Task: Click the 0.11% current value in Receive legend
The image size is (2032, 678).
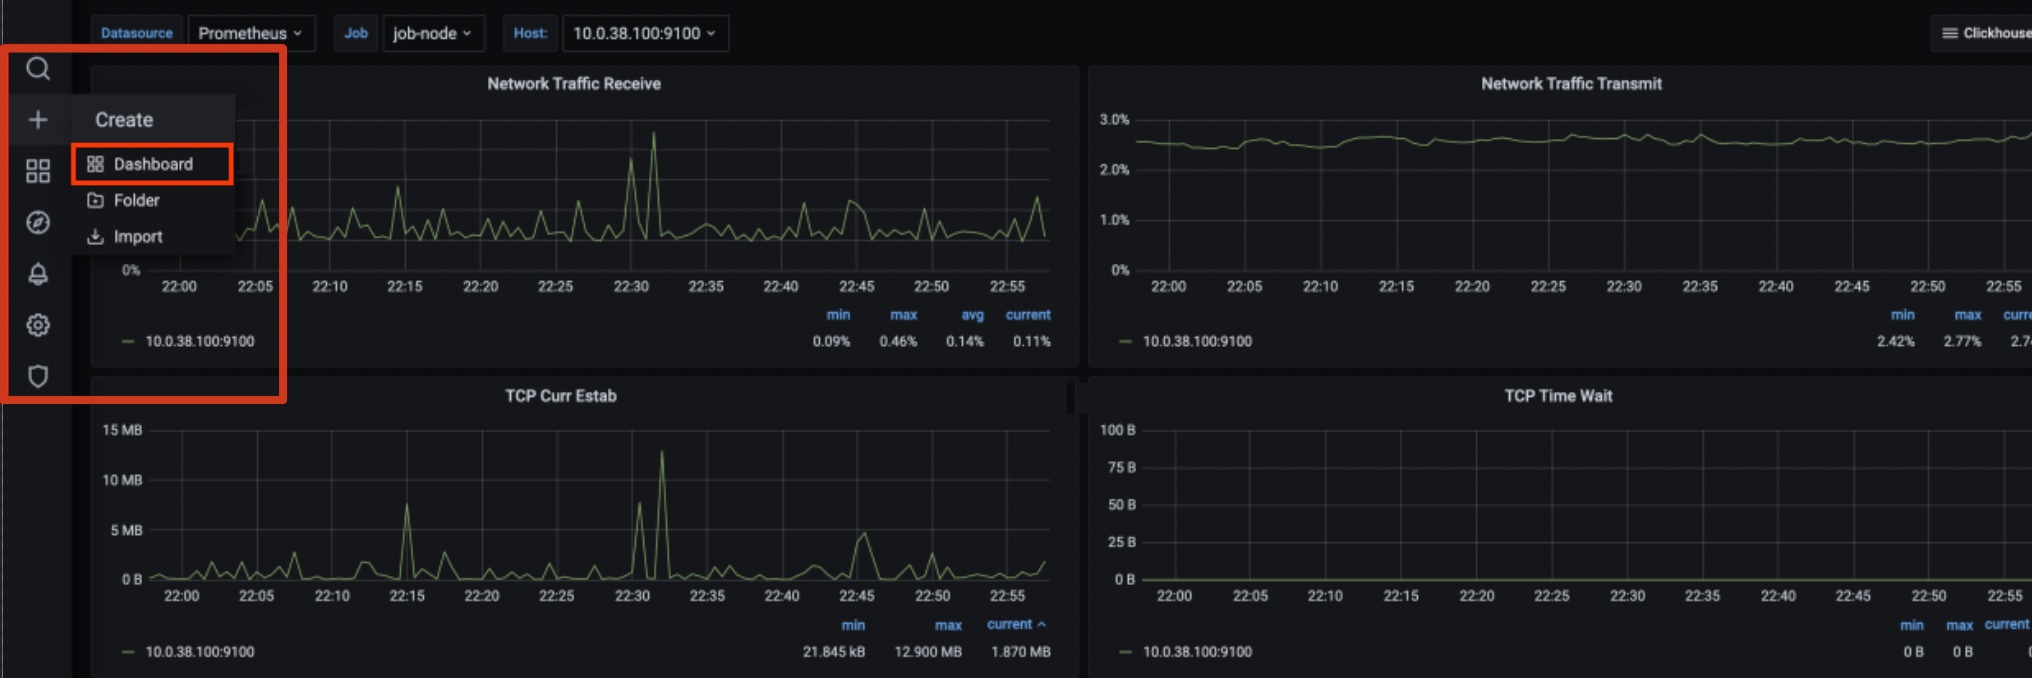Action: pos(1031,342)
